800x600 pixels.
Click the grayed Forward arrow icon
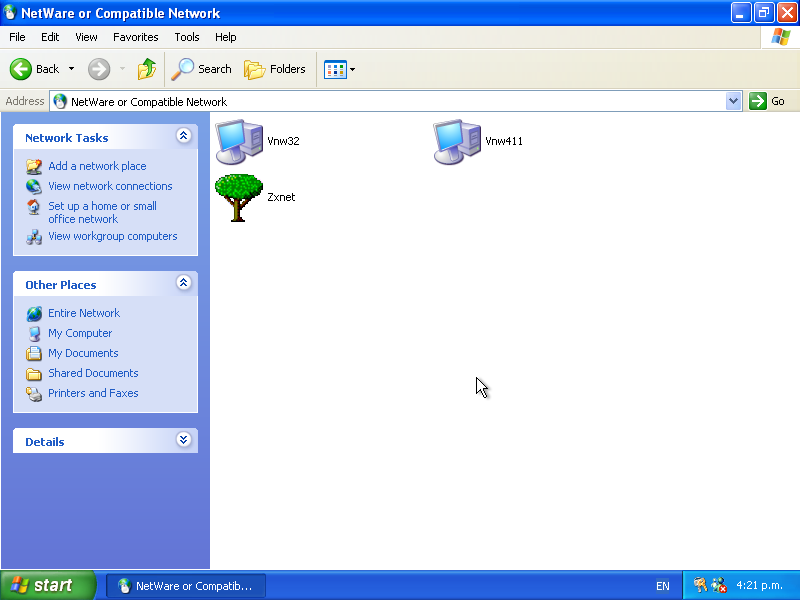[x=99, y=69]
